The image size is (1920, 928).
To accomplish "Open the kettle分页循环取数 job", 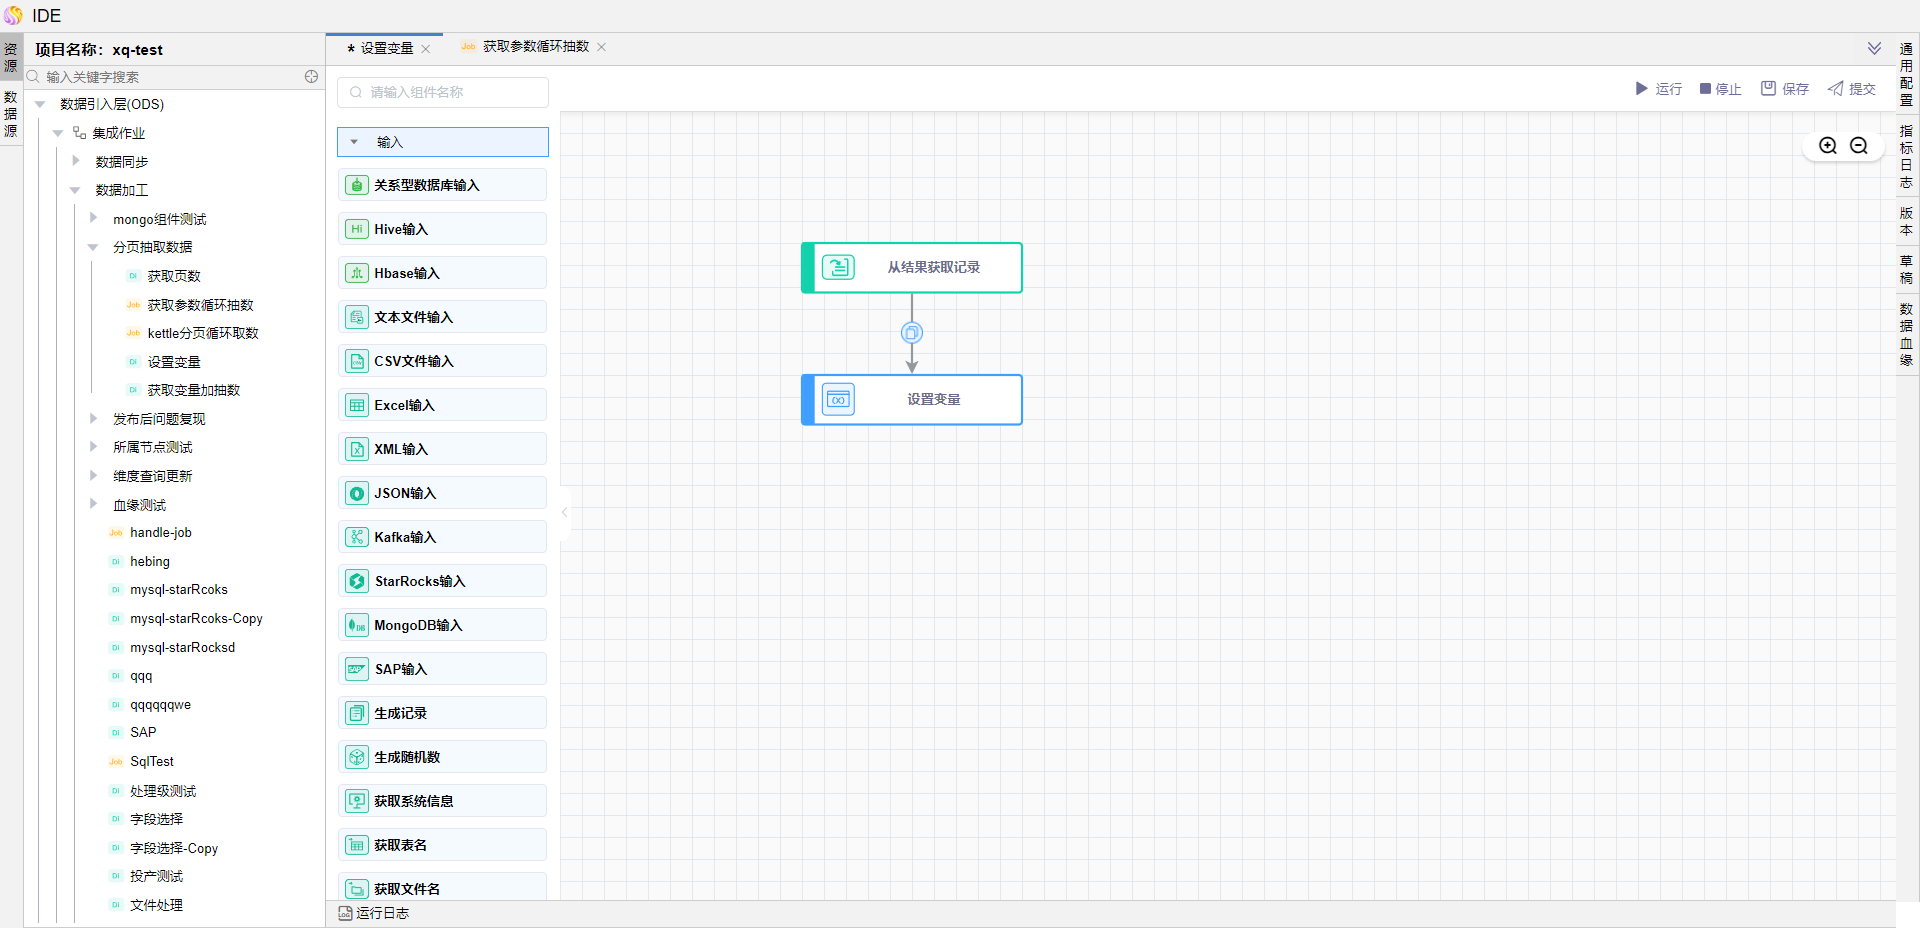I will pyautogui.click(x=203, y=333).
